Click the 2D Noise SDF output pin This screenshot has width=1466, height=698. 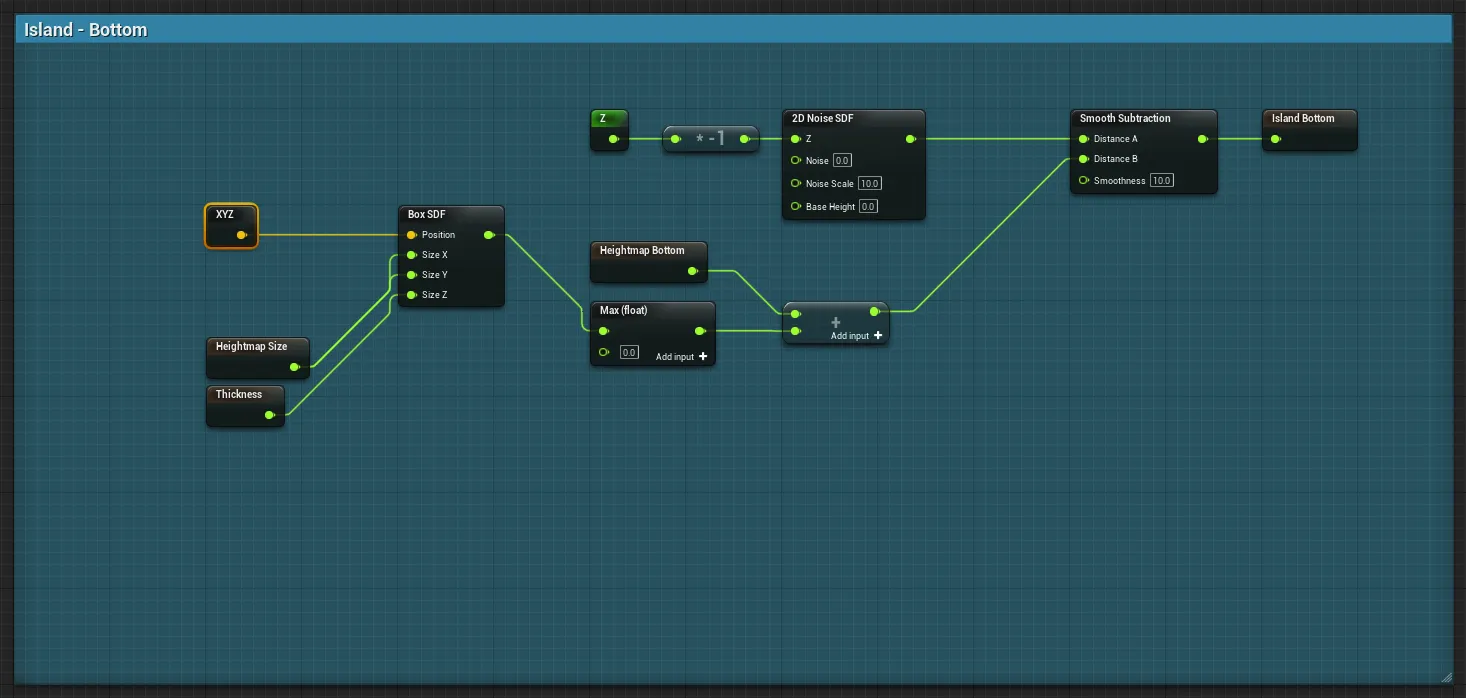click(910, 139)
